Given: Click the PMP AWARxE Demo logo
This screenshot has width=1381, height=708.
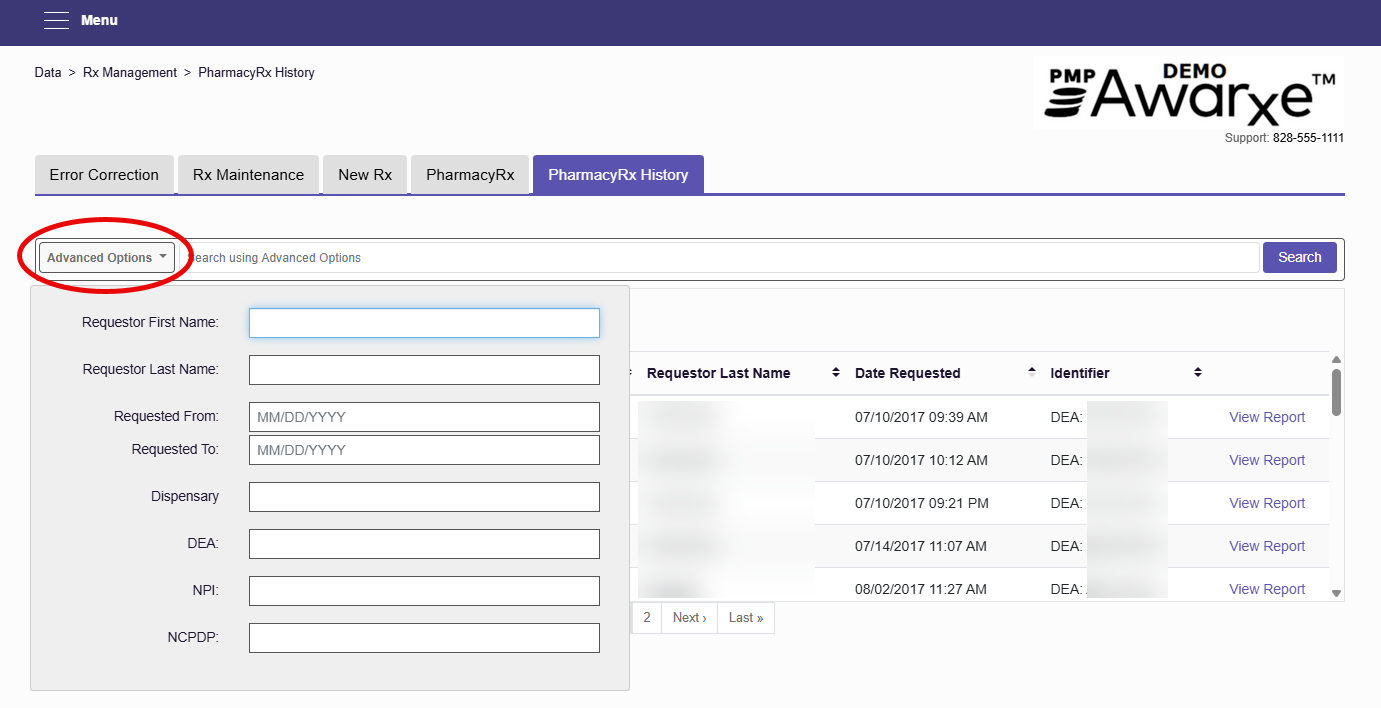Looking at the screenshot, I should click(1190, 93).
